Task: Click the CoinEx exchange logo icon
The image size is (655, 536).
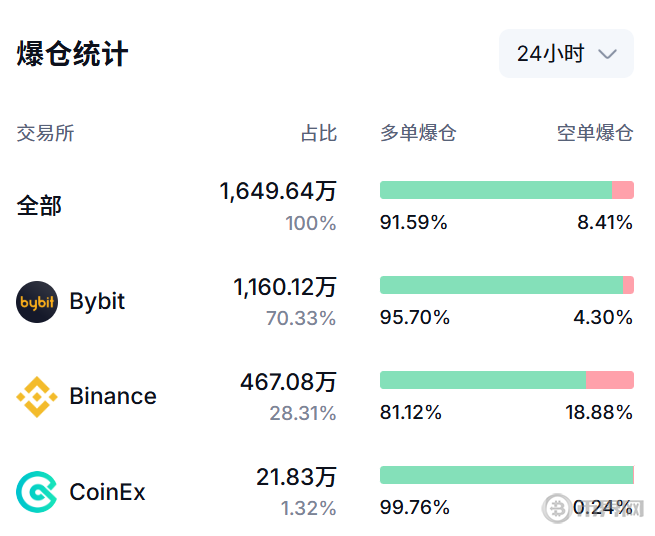Action: point(38,492)
